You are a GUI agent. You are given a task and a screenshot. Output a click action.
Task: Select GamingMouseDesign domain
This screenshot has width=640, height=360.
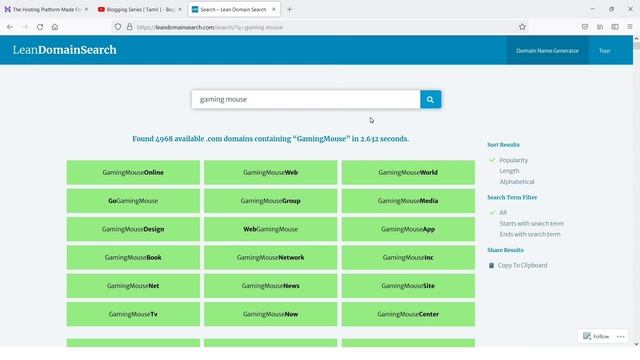coord(133,229)
